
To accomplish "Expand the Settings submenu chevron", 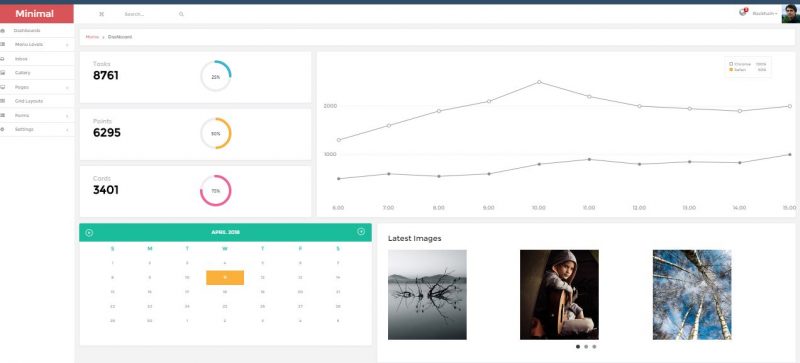I will click(x=67, y=130).
